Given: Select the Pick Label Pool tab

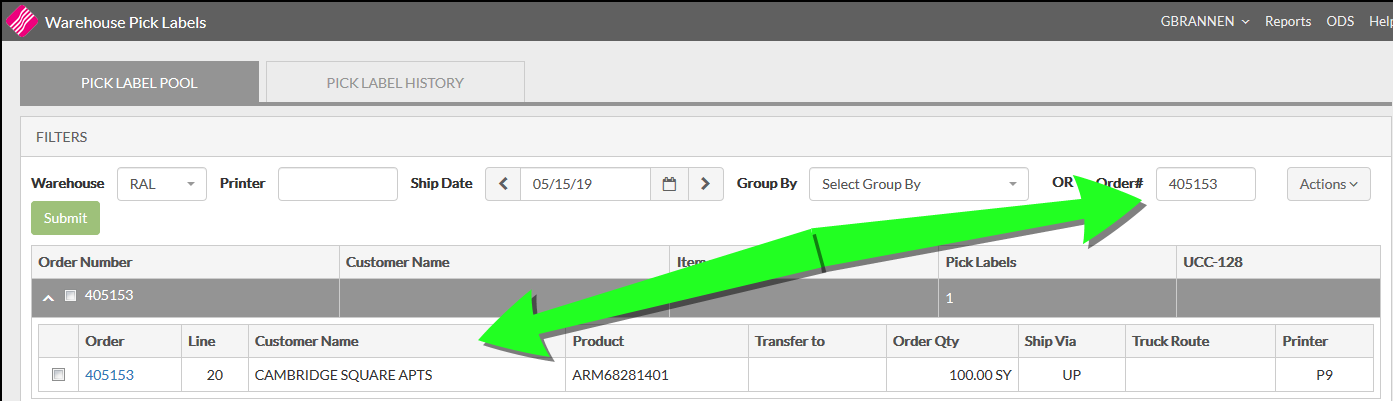Looking at the screenshot, I should (139, 83).
